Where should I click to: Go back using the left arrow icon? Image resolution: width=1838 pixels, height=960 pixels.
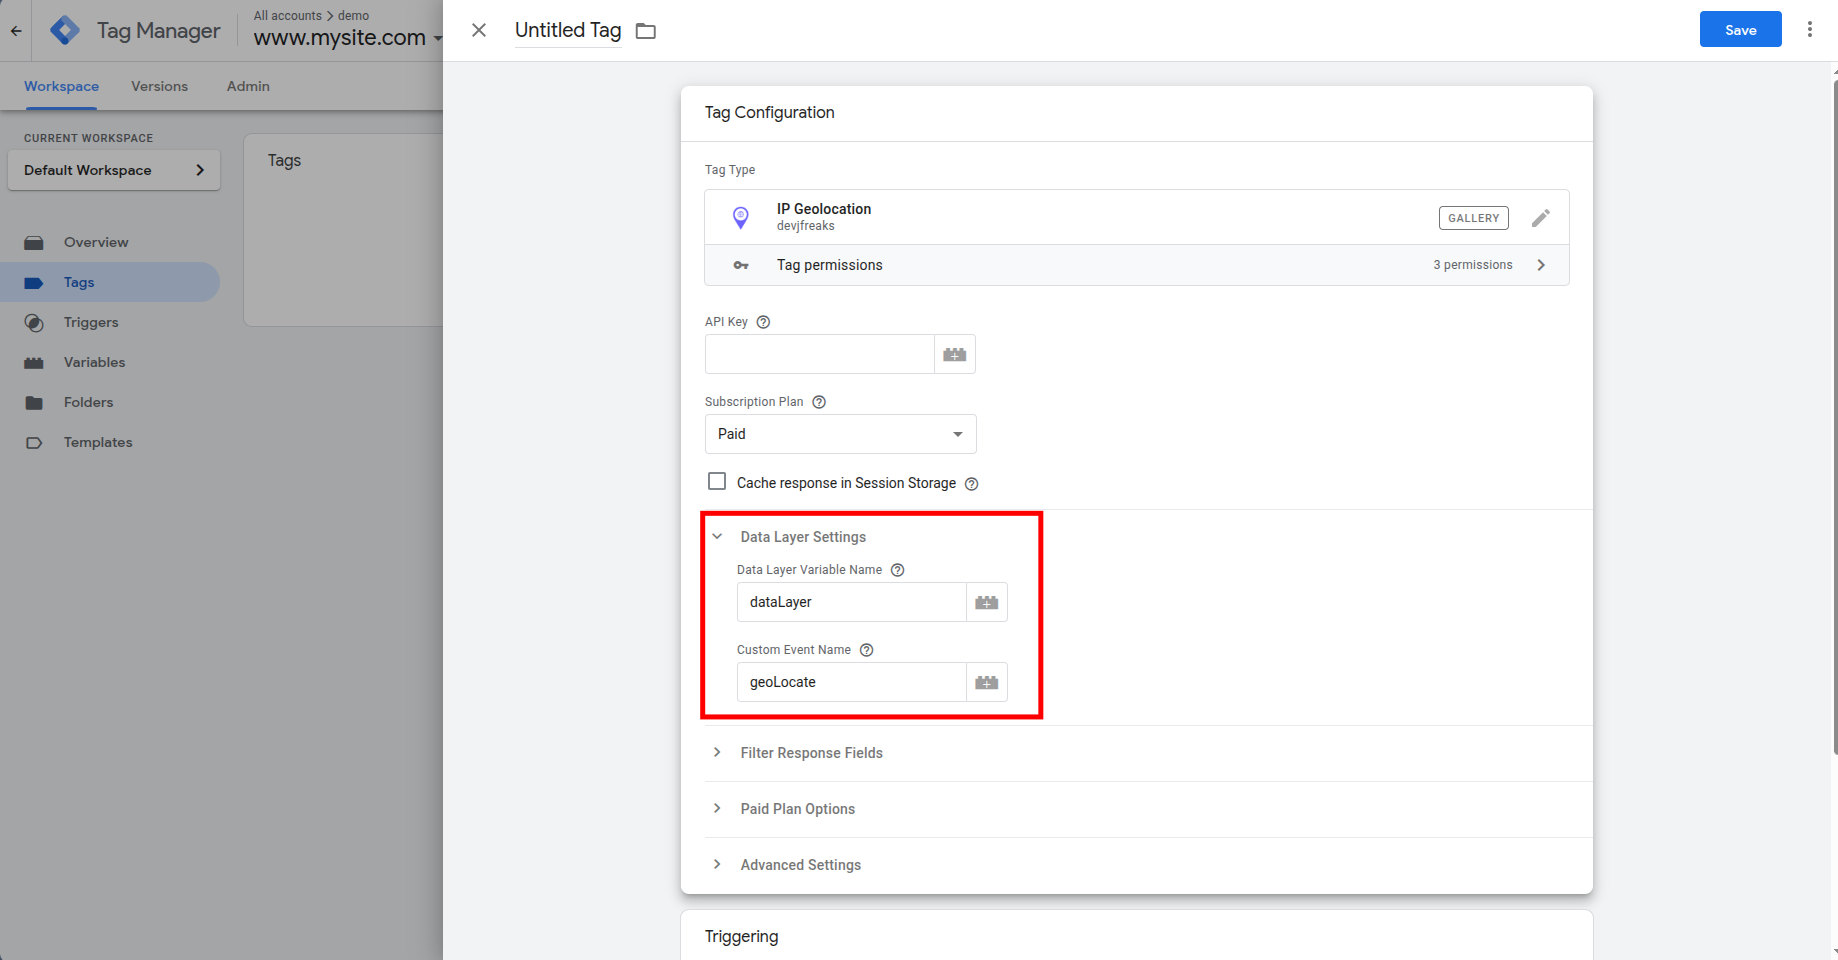point(16,31)
